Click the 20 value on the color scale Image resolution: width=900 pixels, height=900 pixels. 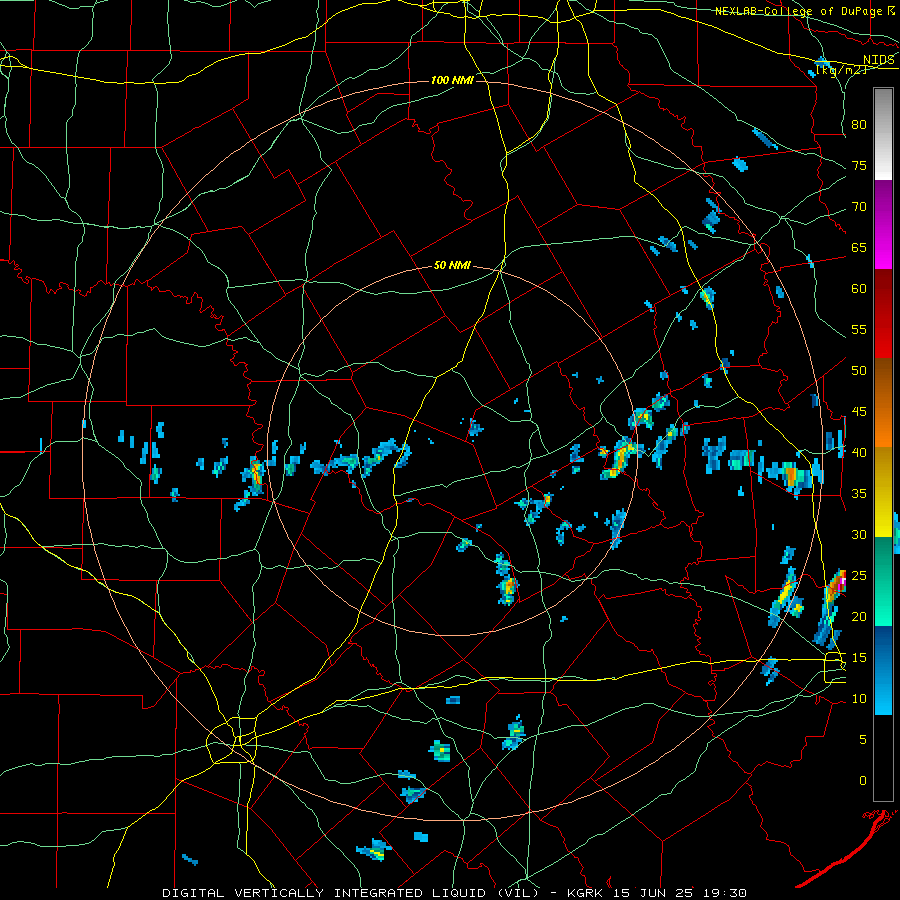pyautogui.click(x=859, y=617)
